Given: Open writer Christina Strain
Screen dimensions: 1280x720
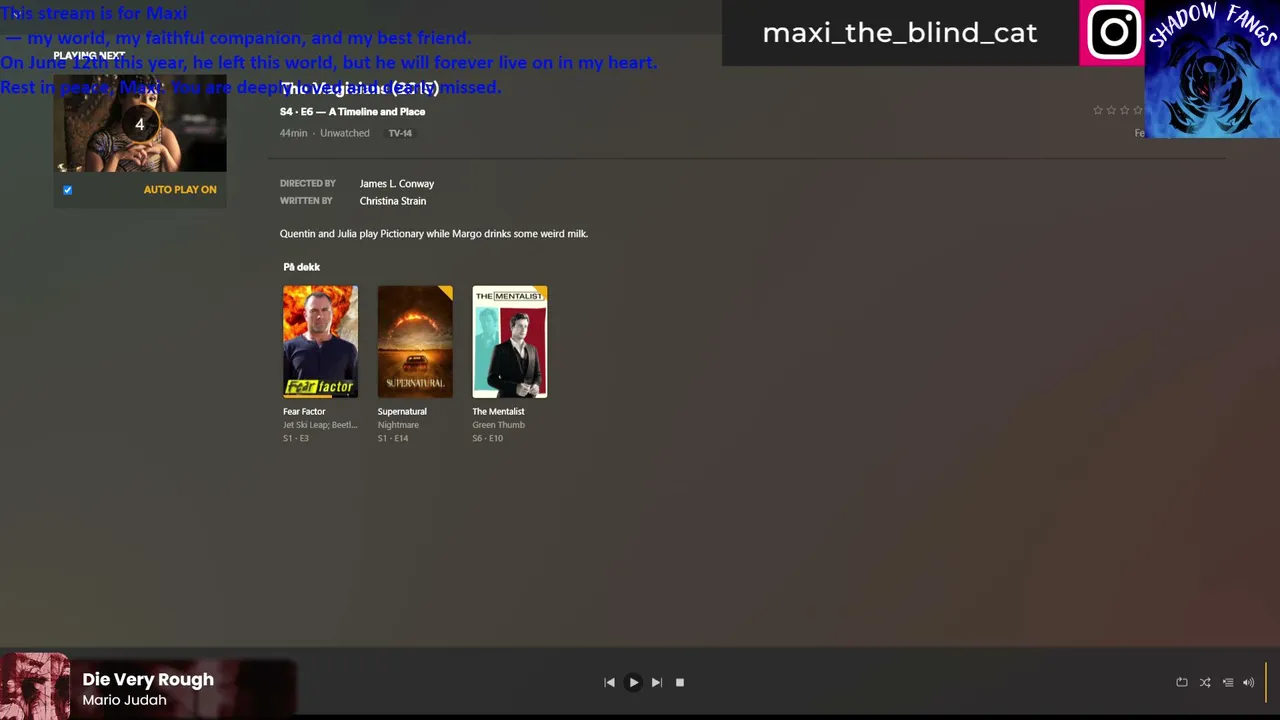Looking at the screenshot, I should pos(393,201).
